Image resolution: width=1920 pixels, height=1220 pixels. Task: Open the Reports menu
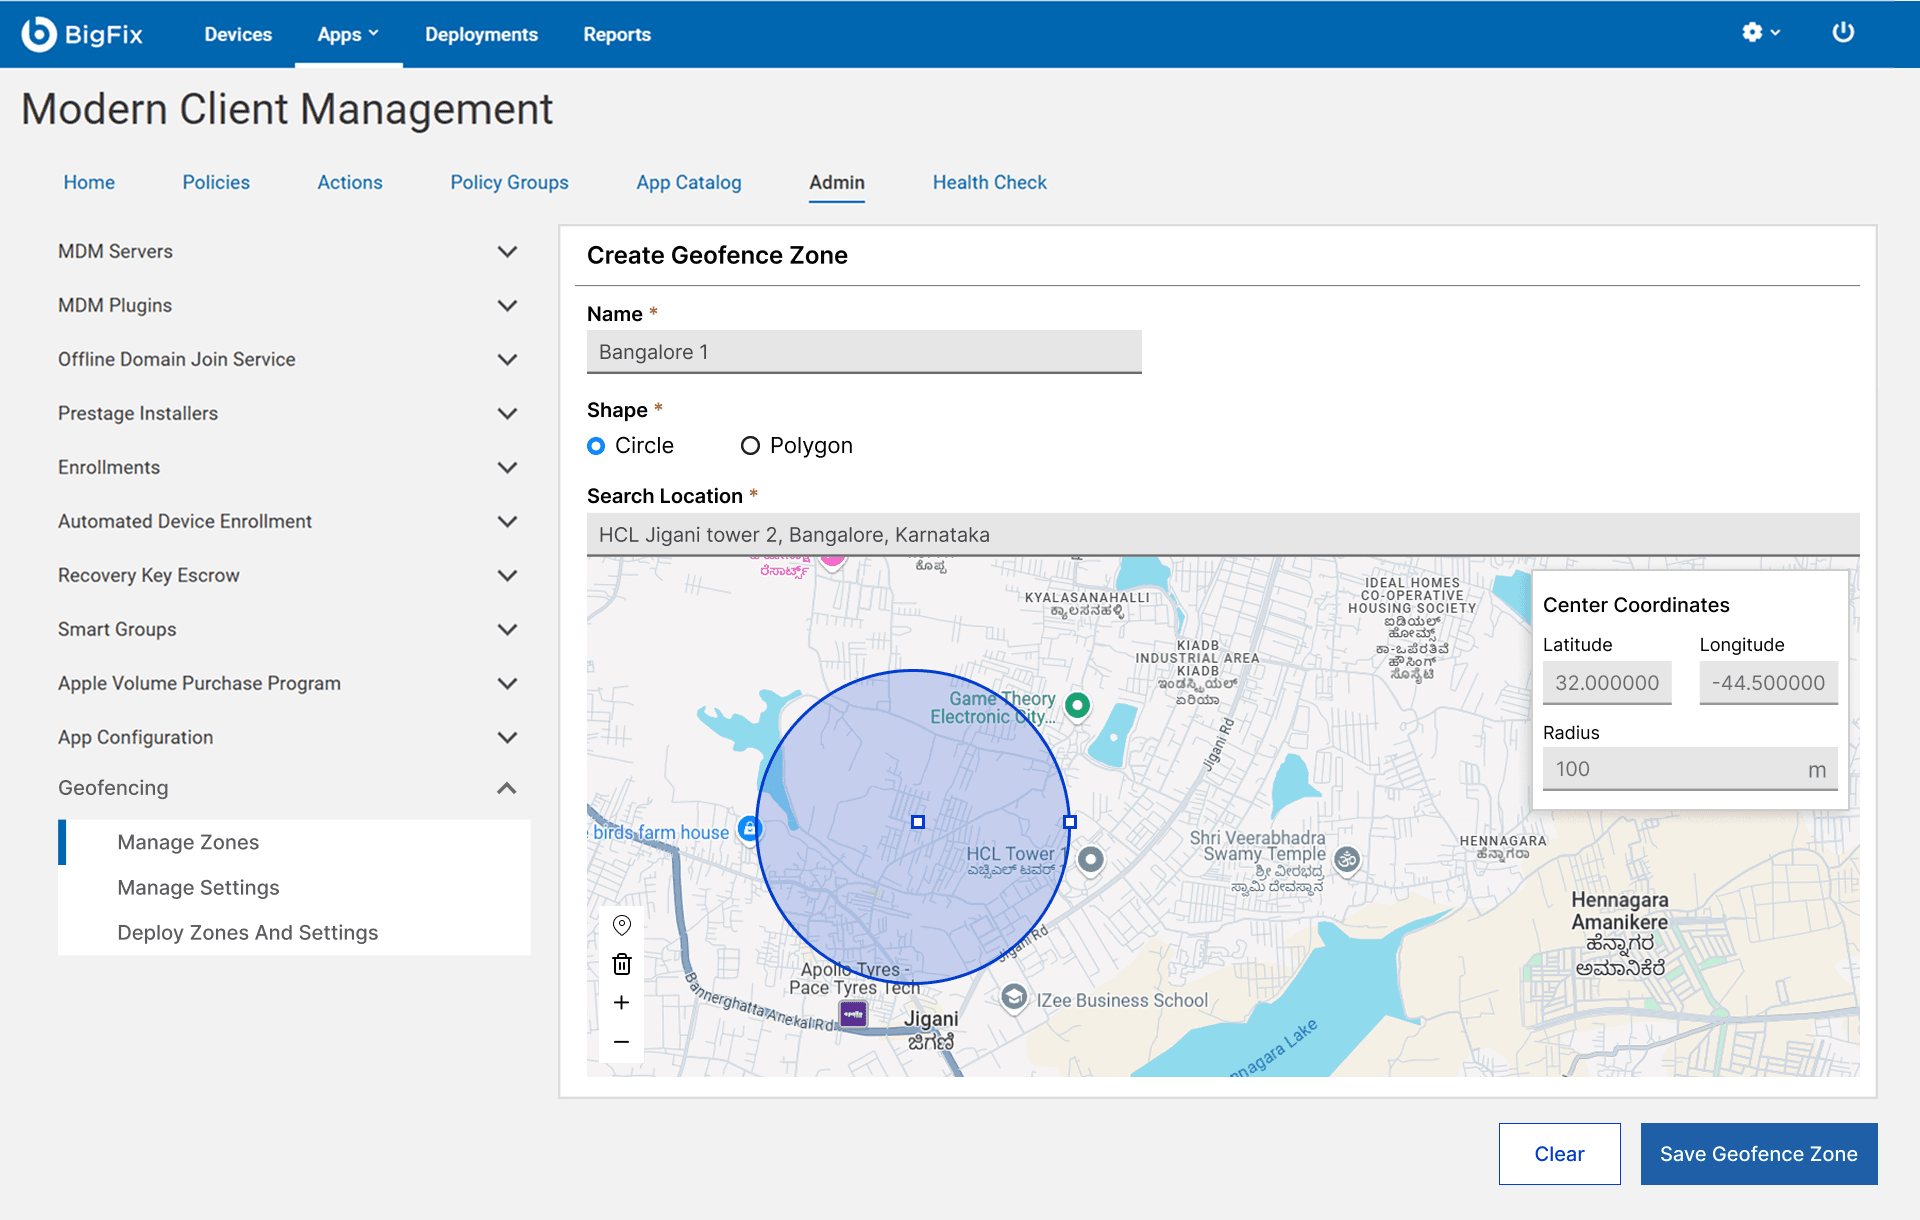(x=617, y=34)
